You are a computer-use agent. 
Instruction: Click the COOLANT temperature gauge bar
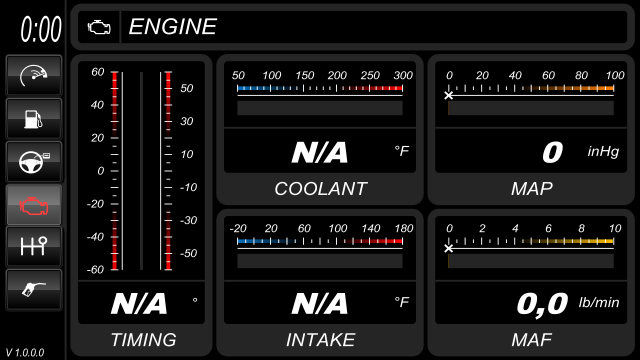click(x=320, y=94)
